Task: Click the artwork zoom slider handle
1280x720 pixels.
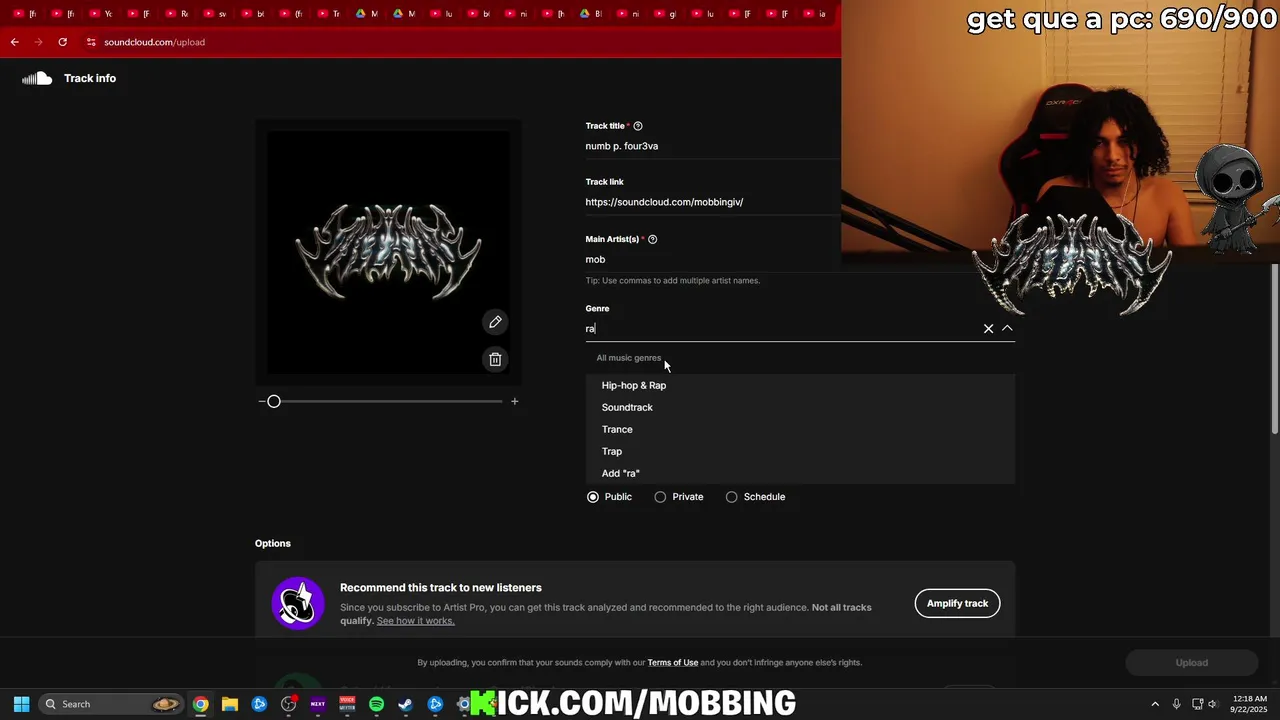Action: [x=274, y=401]
